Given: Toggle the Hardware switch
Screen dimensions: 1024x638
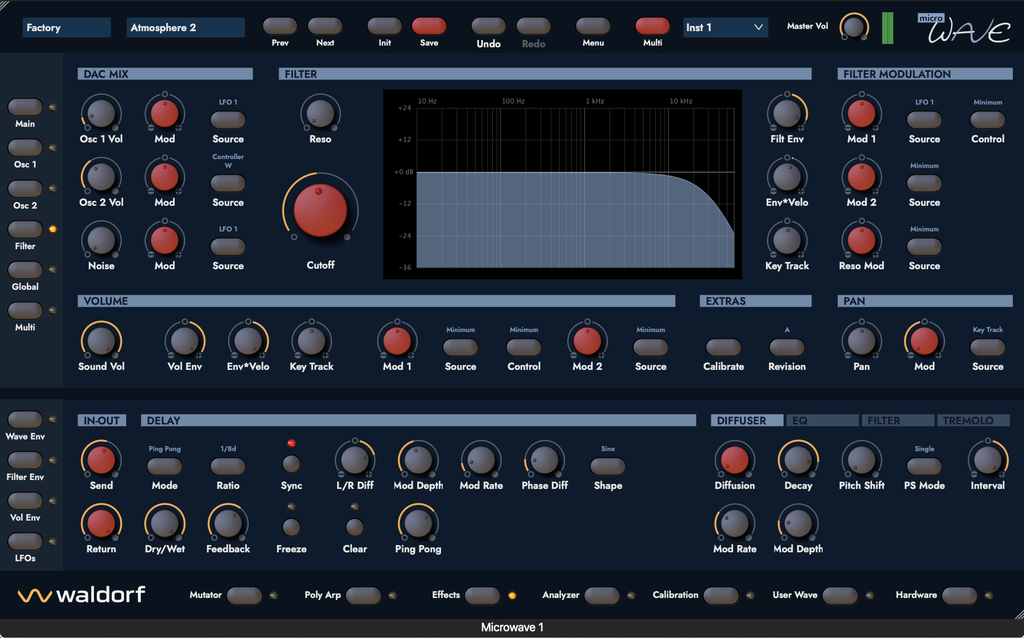Looking at the screenshot, I should click(x=959, y=595).
